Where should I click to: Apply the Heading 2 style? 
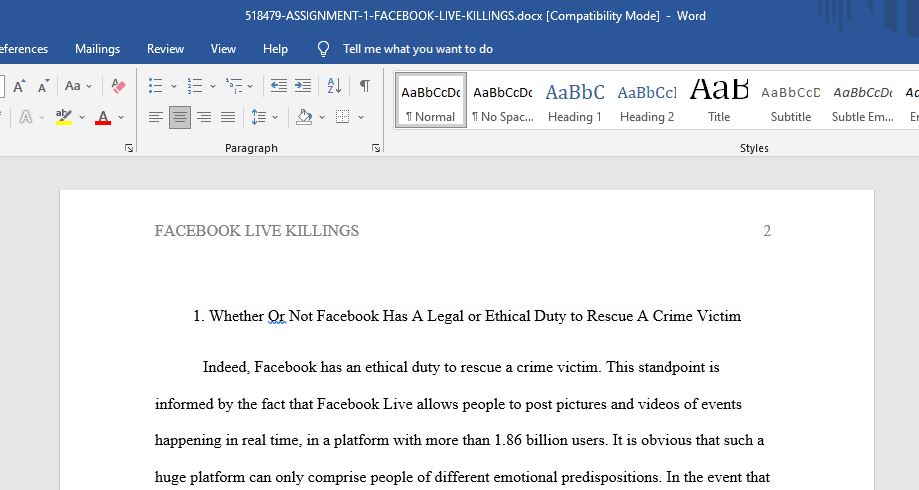coord(647,100)
